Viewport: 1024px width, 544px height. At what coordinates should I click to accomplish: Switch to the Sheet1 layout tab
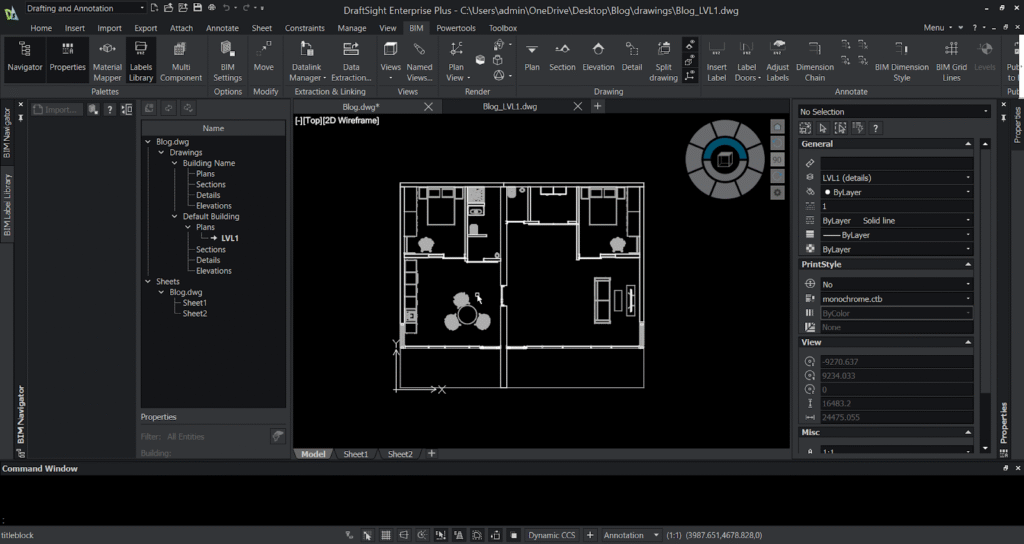pyautogui.click(x=355, y=454)
